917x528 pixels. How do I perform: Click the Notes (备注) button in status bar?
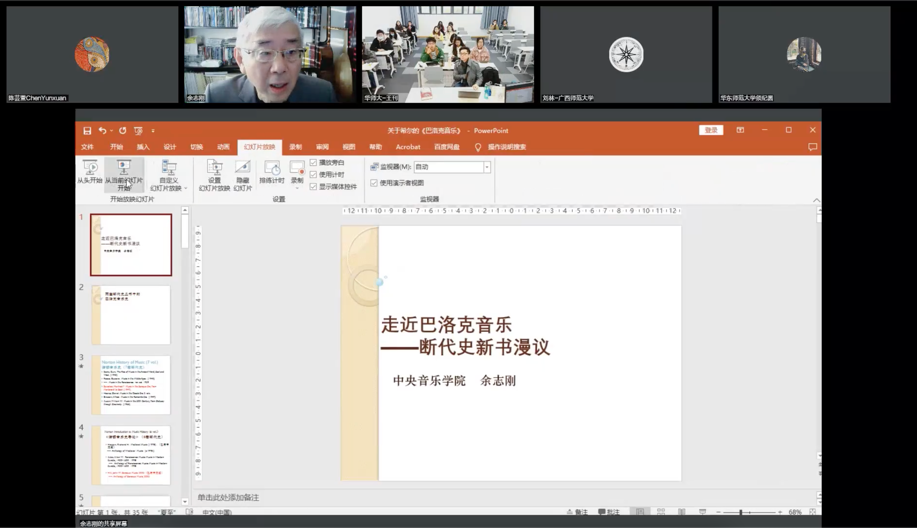577,512
